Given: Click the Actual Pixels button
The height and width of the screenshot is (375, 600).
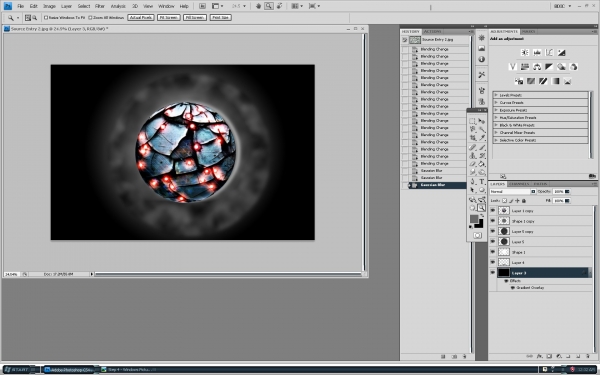Looking at the screenshot, I should 141,18.
